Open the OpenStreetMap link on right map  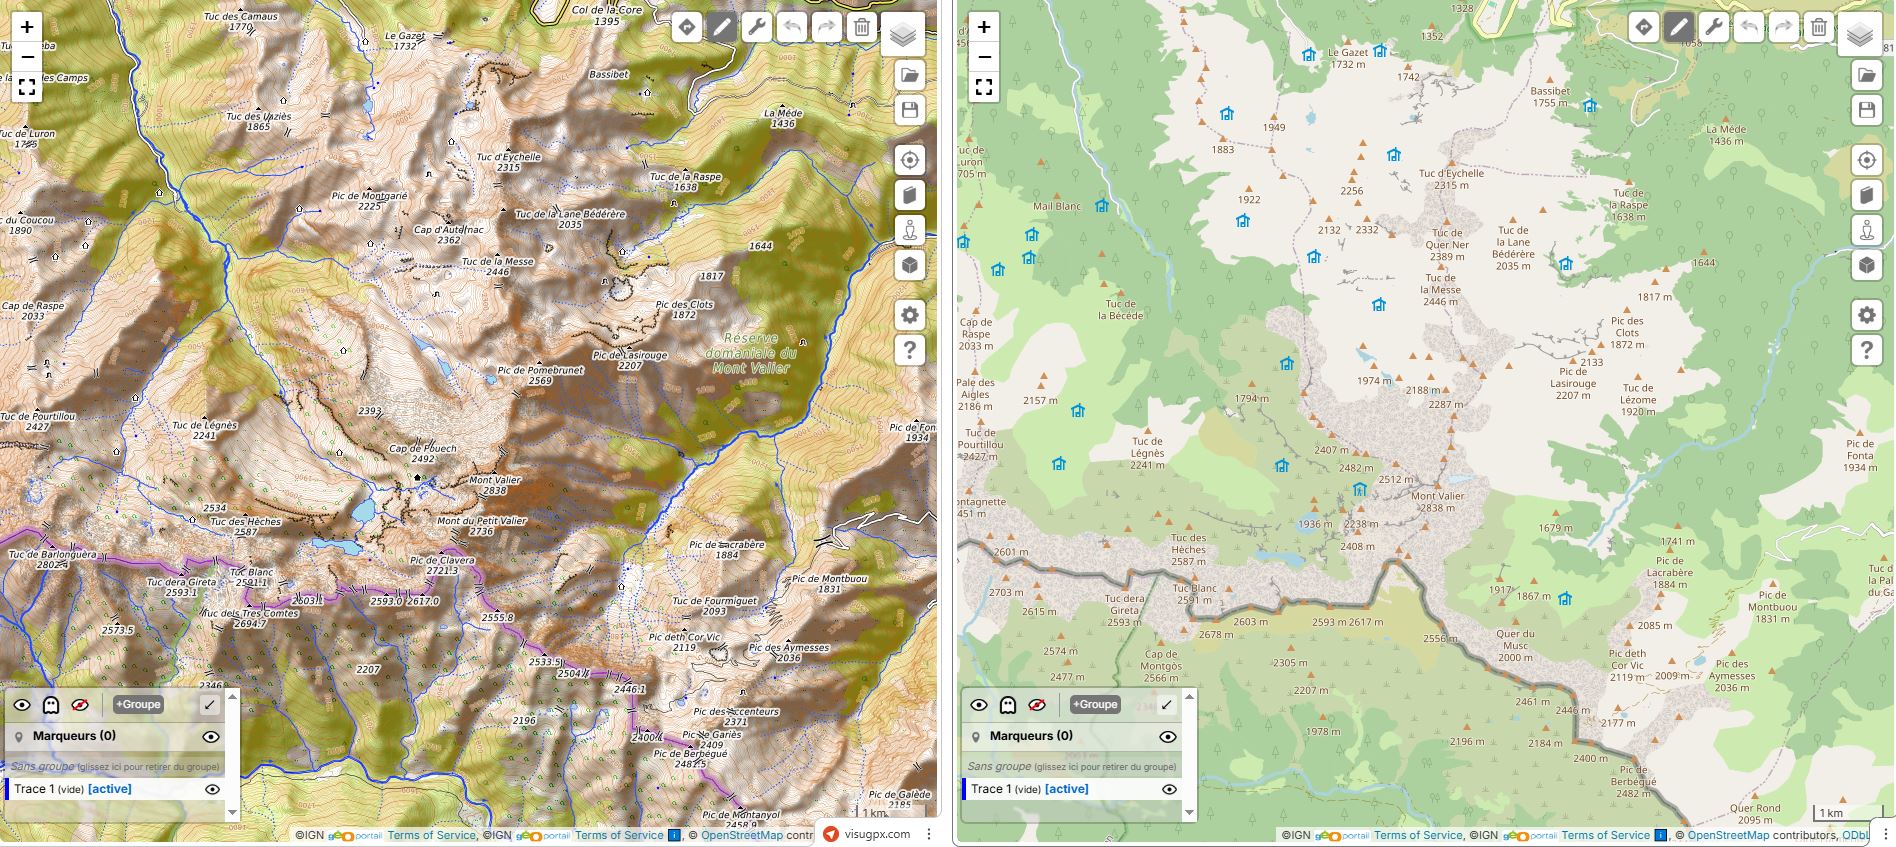1728,835
